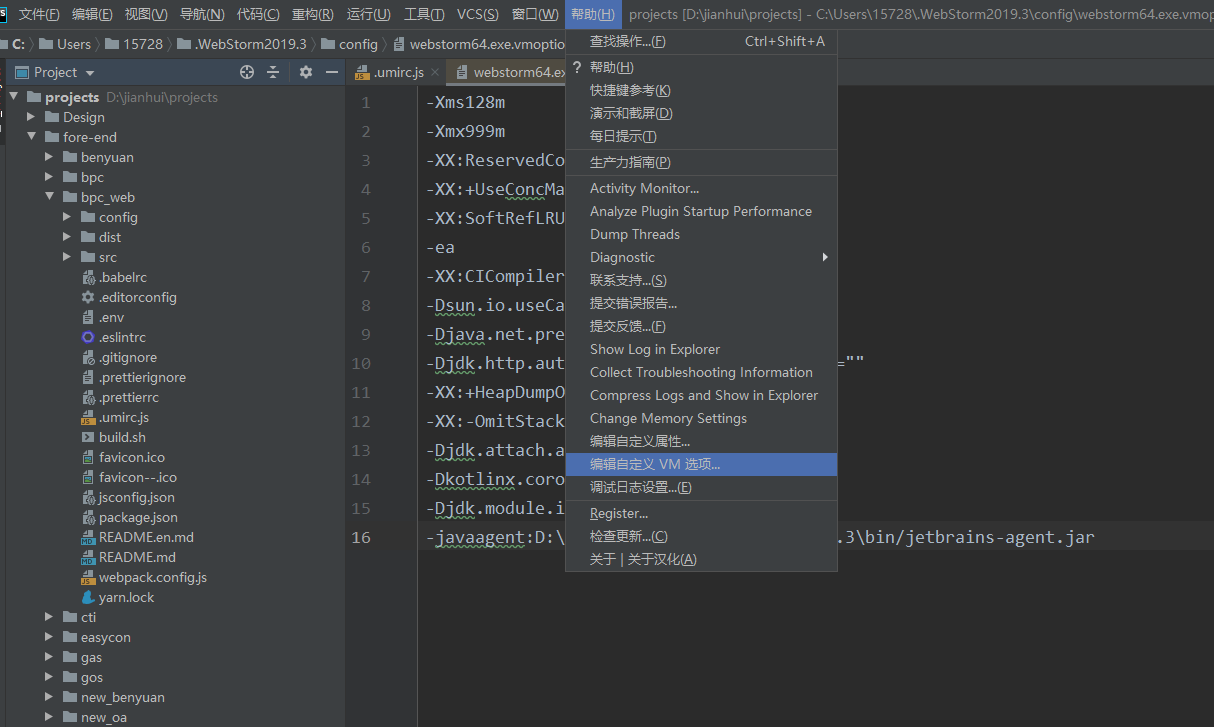
Task: Click the favicon.ico file icon
Action: [x=88, y=457]
